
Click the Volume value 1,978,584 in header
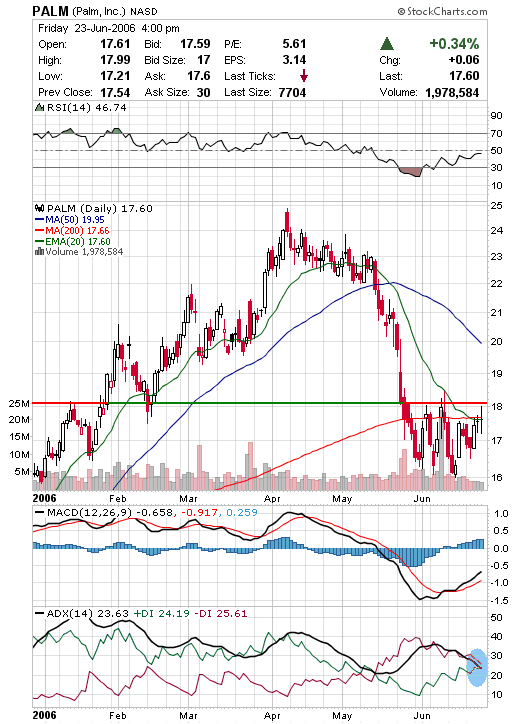tap(452, 92)
